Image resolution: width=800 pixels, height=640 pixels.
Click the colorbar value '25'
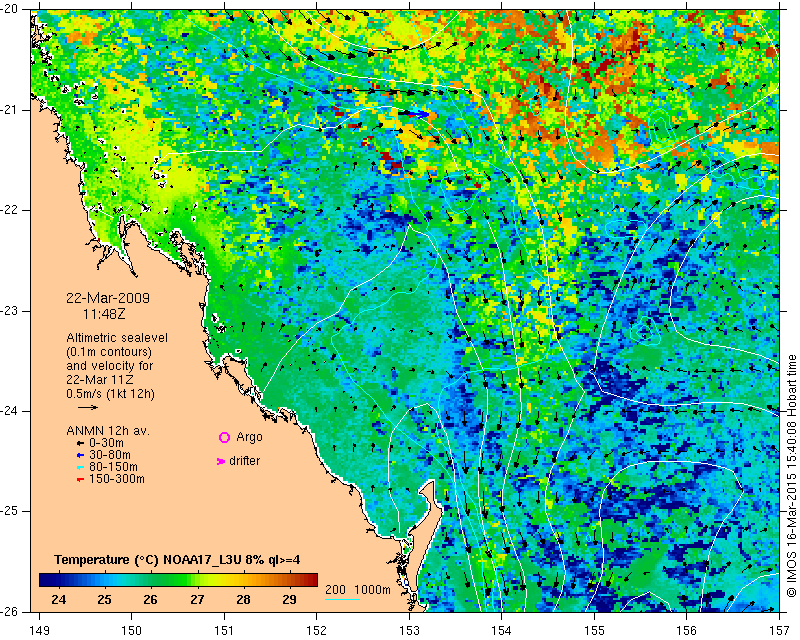[x=104, y=600]
